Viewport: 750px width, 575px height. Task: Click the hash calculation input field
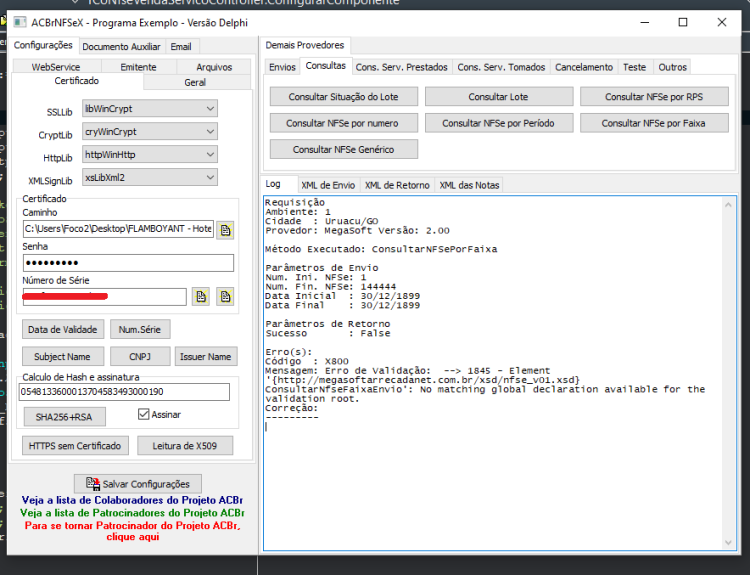coord(124,392)
